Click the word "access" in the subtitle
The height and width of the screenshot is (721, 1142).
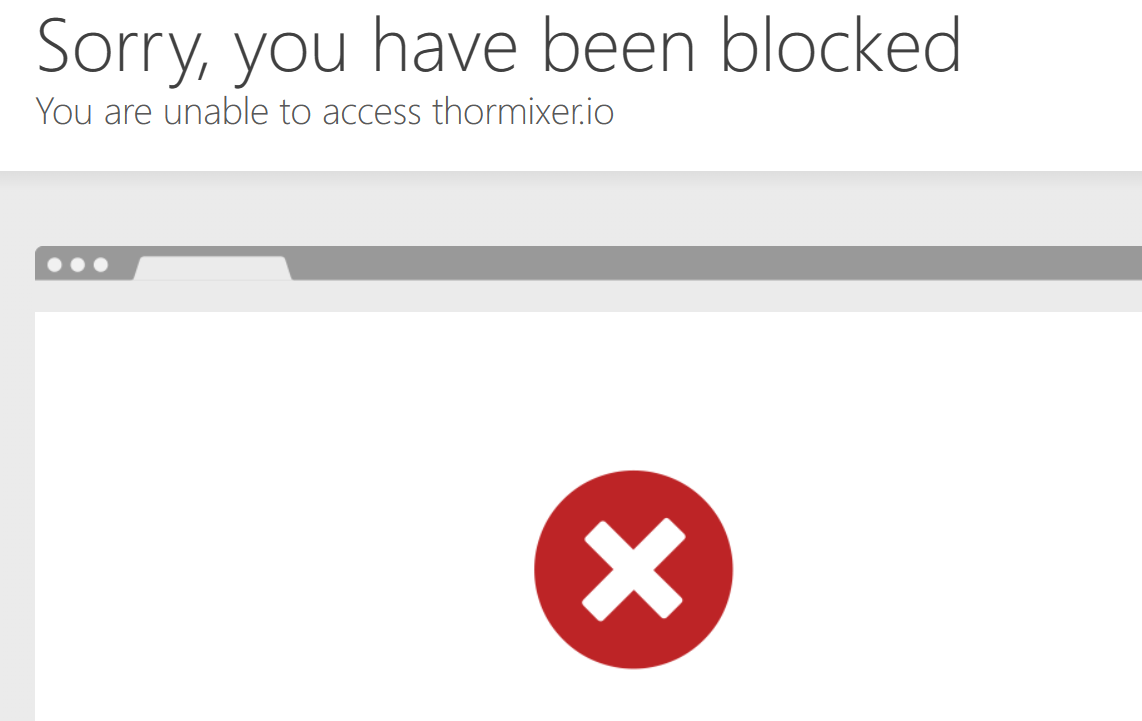pos(371,114)
